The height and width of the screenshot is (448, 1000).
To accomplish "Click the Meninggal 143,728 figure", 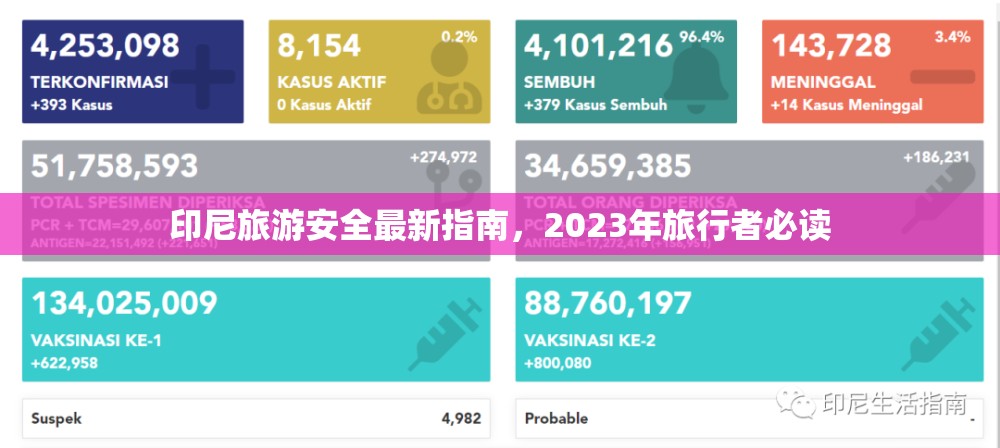I will pos(832,46).
